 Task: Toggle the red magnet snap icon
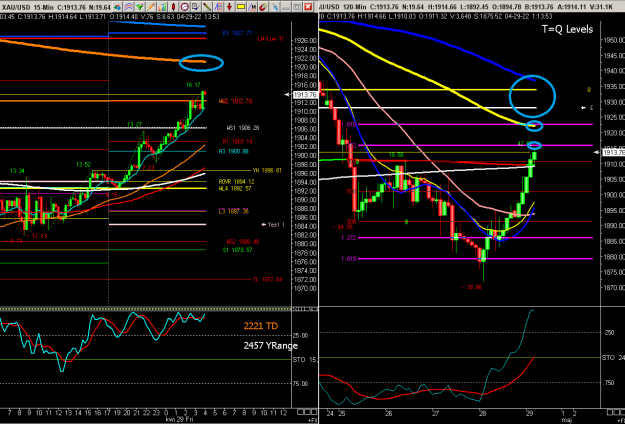[x=263, y=7]
